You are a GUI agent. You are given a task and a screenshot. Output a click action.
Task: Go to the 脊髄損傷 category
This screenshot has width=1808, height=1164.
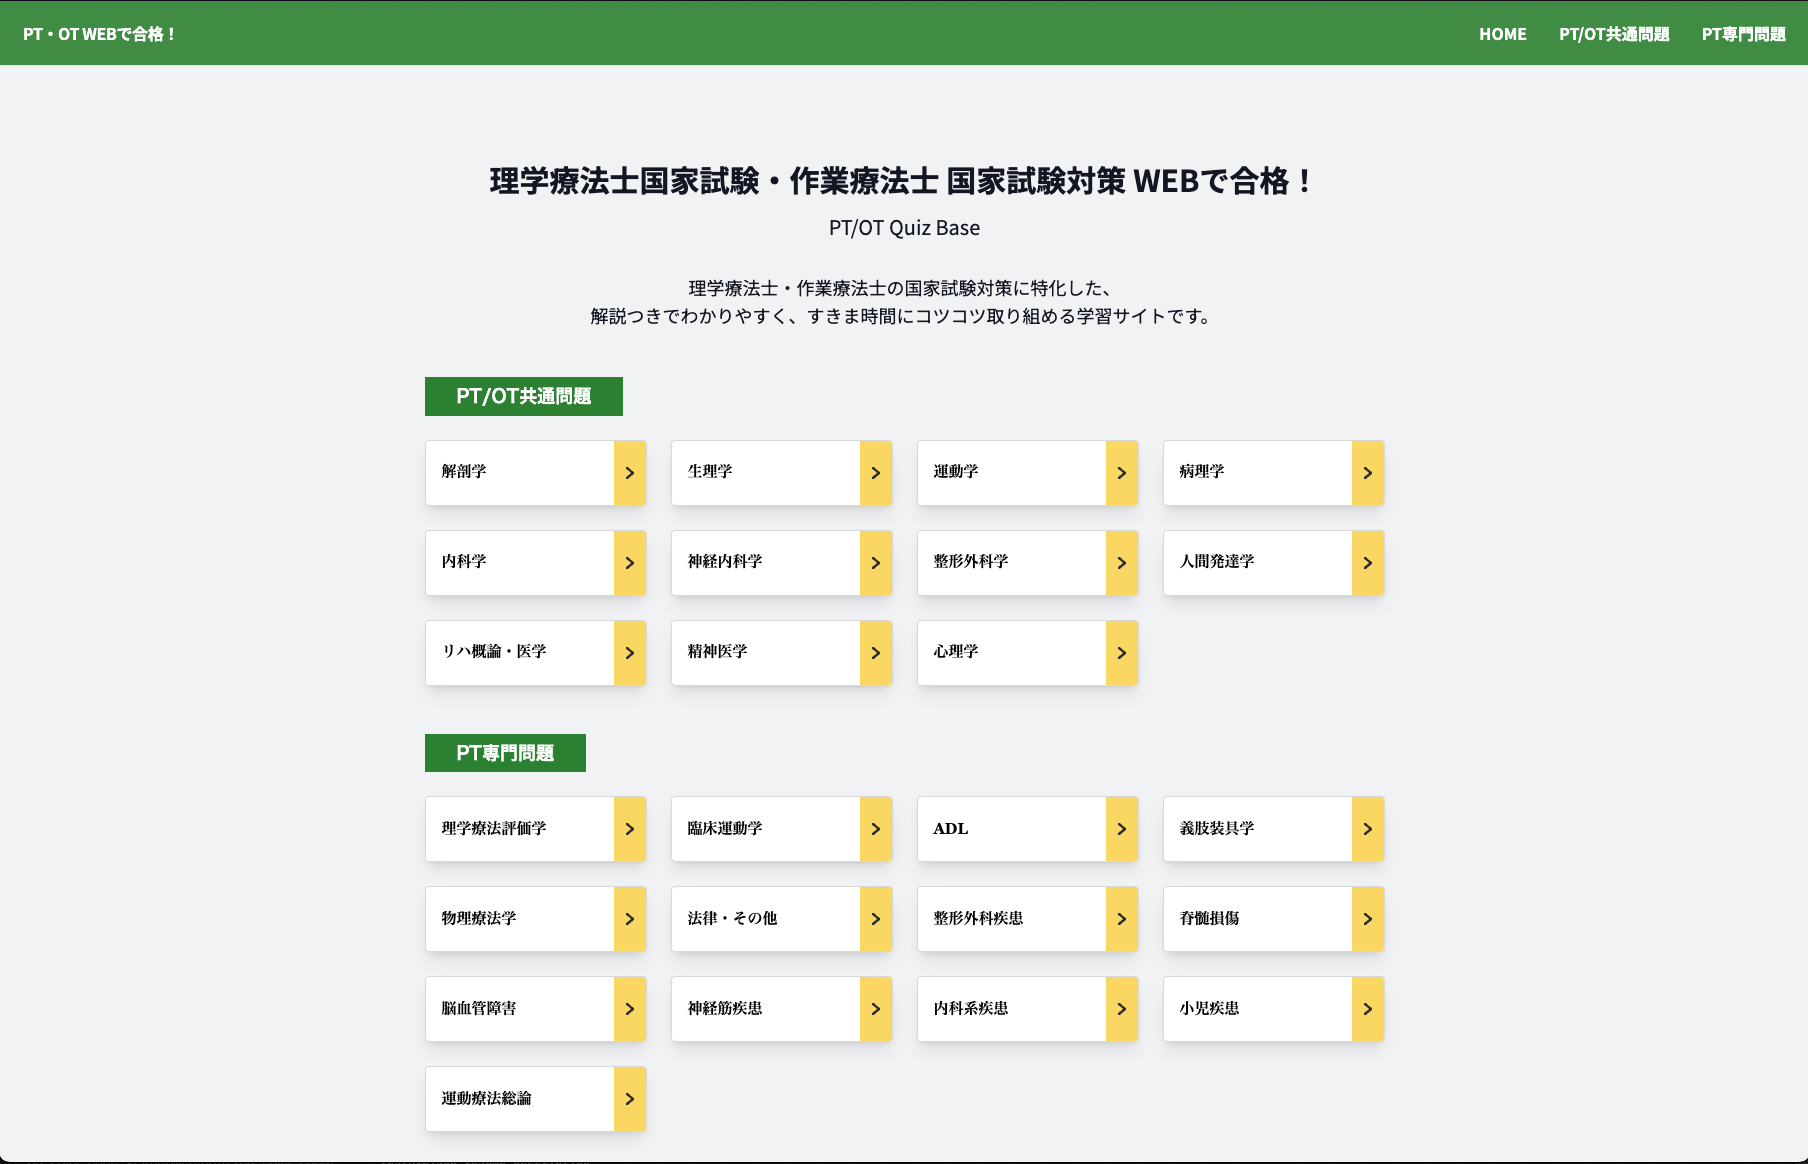pos(1274,919)
